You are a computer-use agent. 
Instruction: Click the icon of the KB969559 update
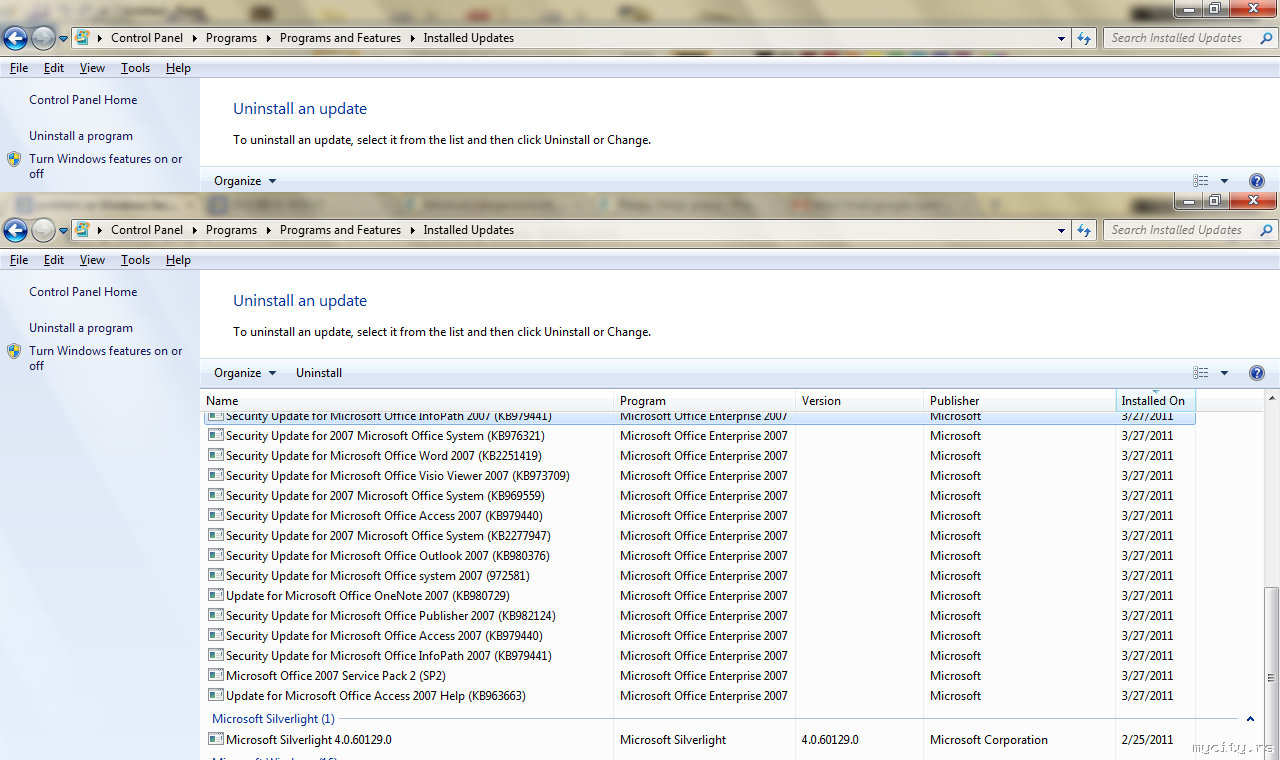point(215,496)
